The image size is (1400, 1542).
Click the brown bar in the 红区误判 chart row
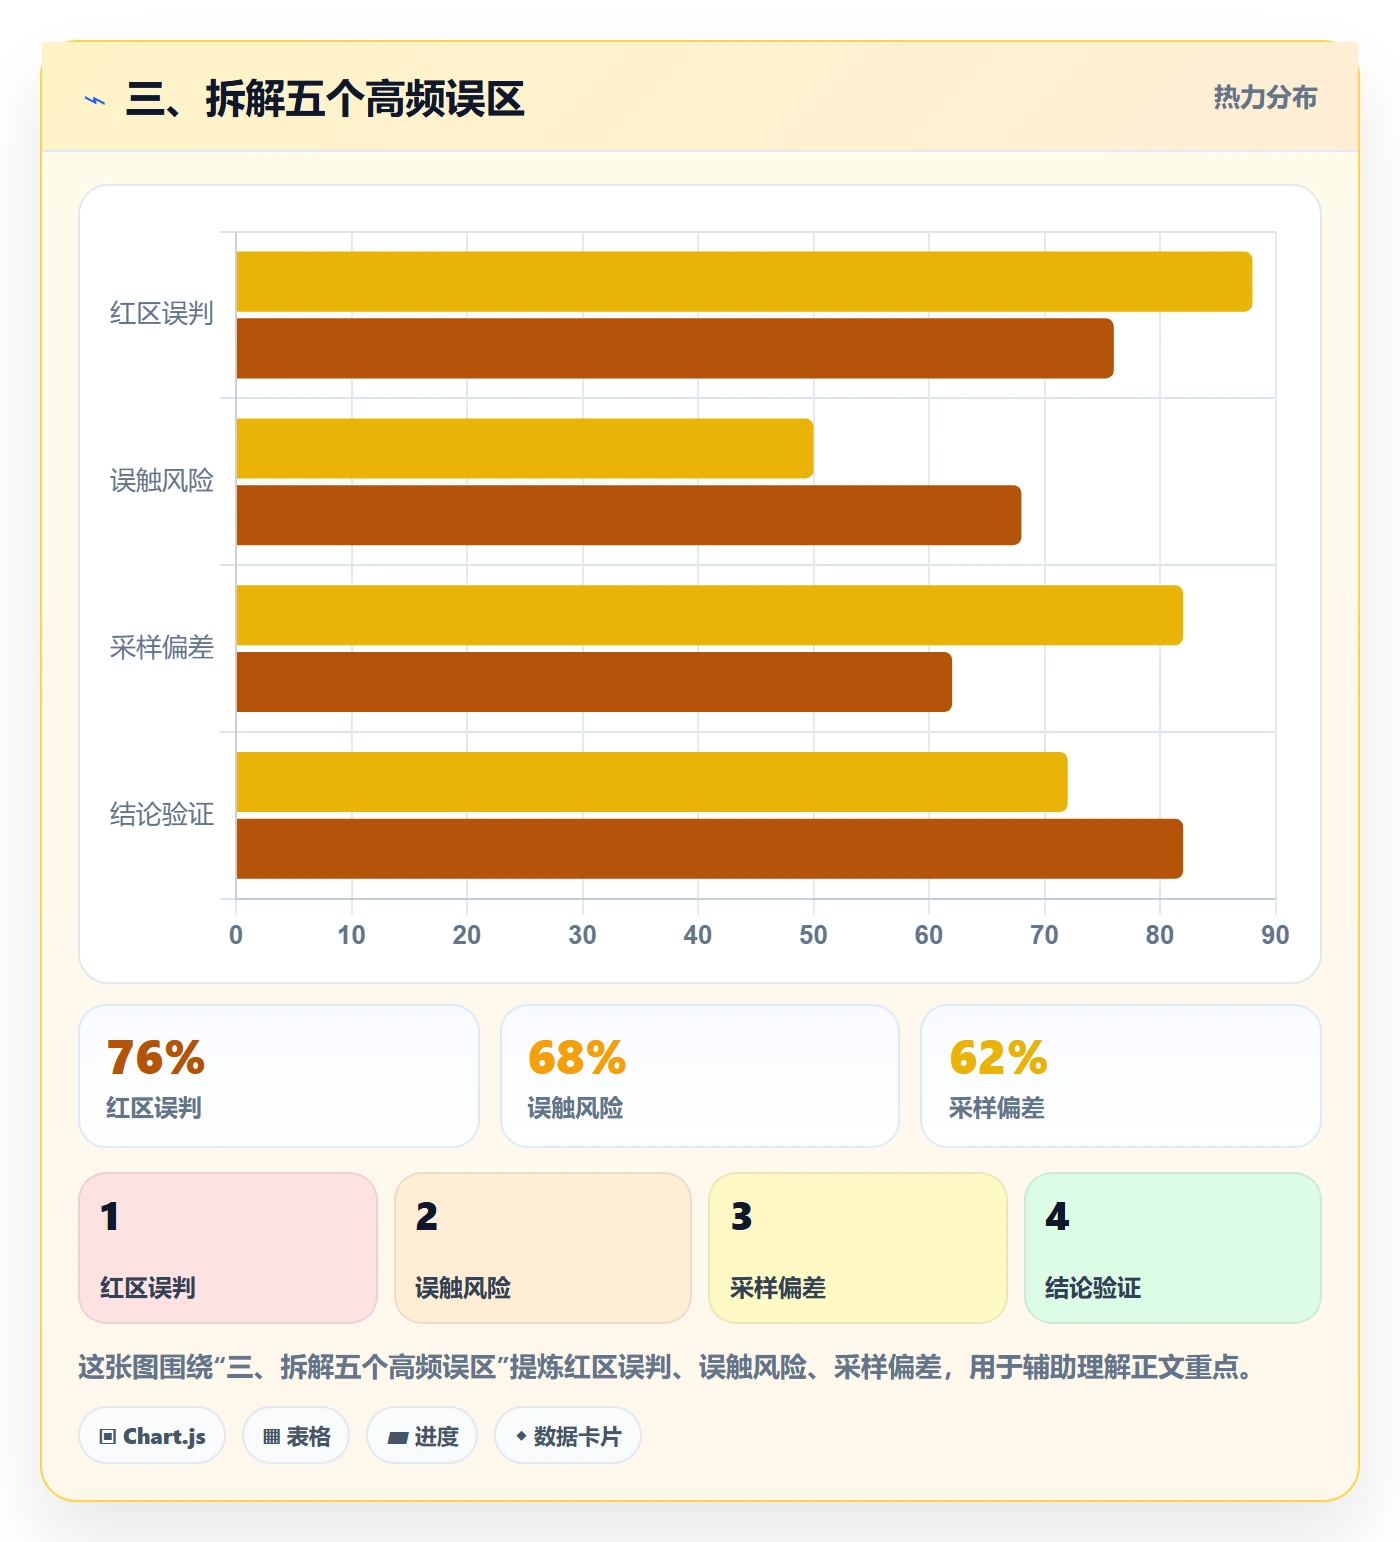click(675, 348)
